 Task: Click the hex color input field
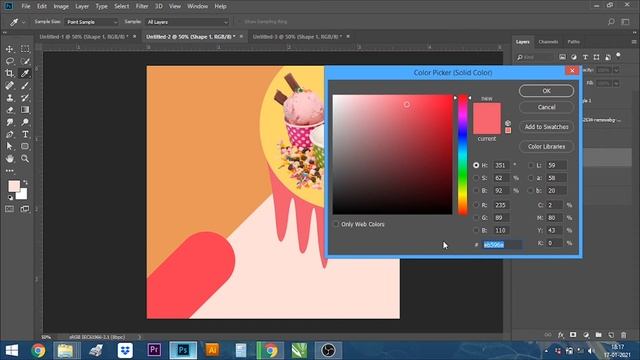pos(502,244)
